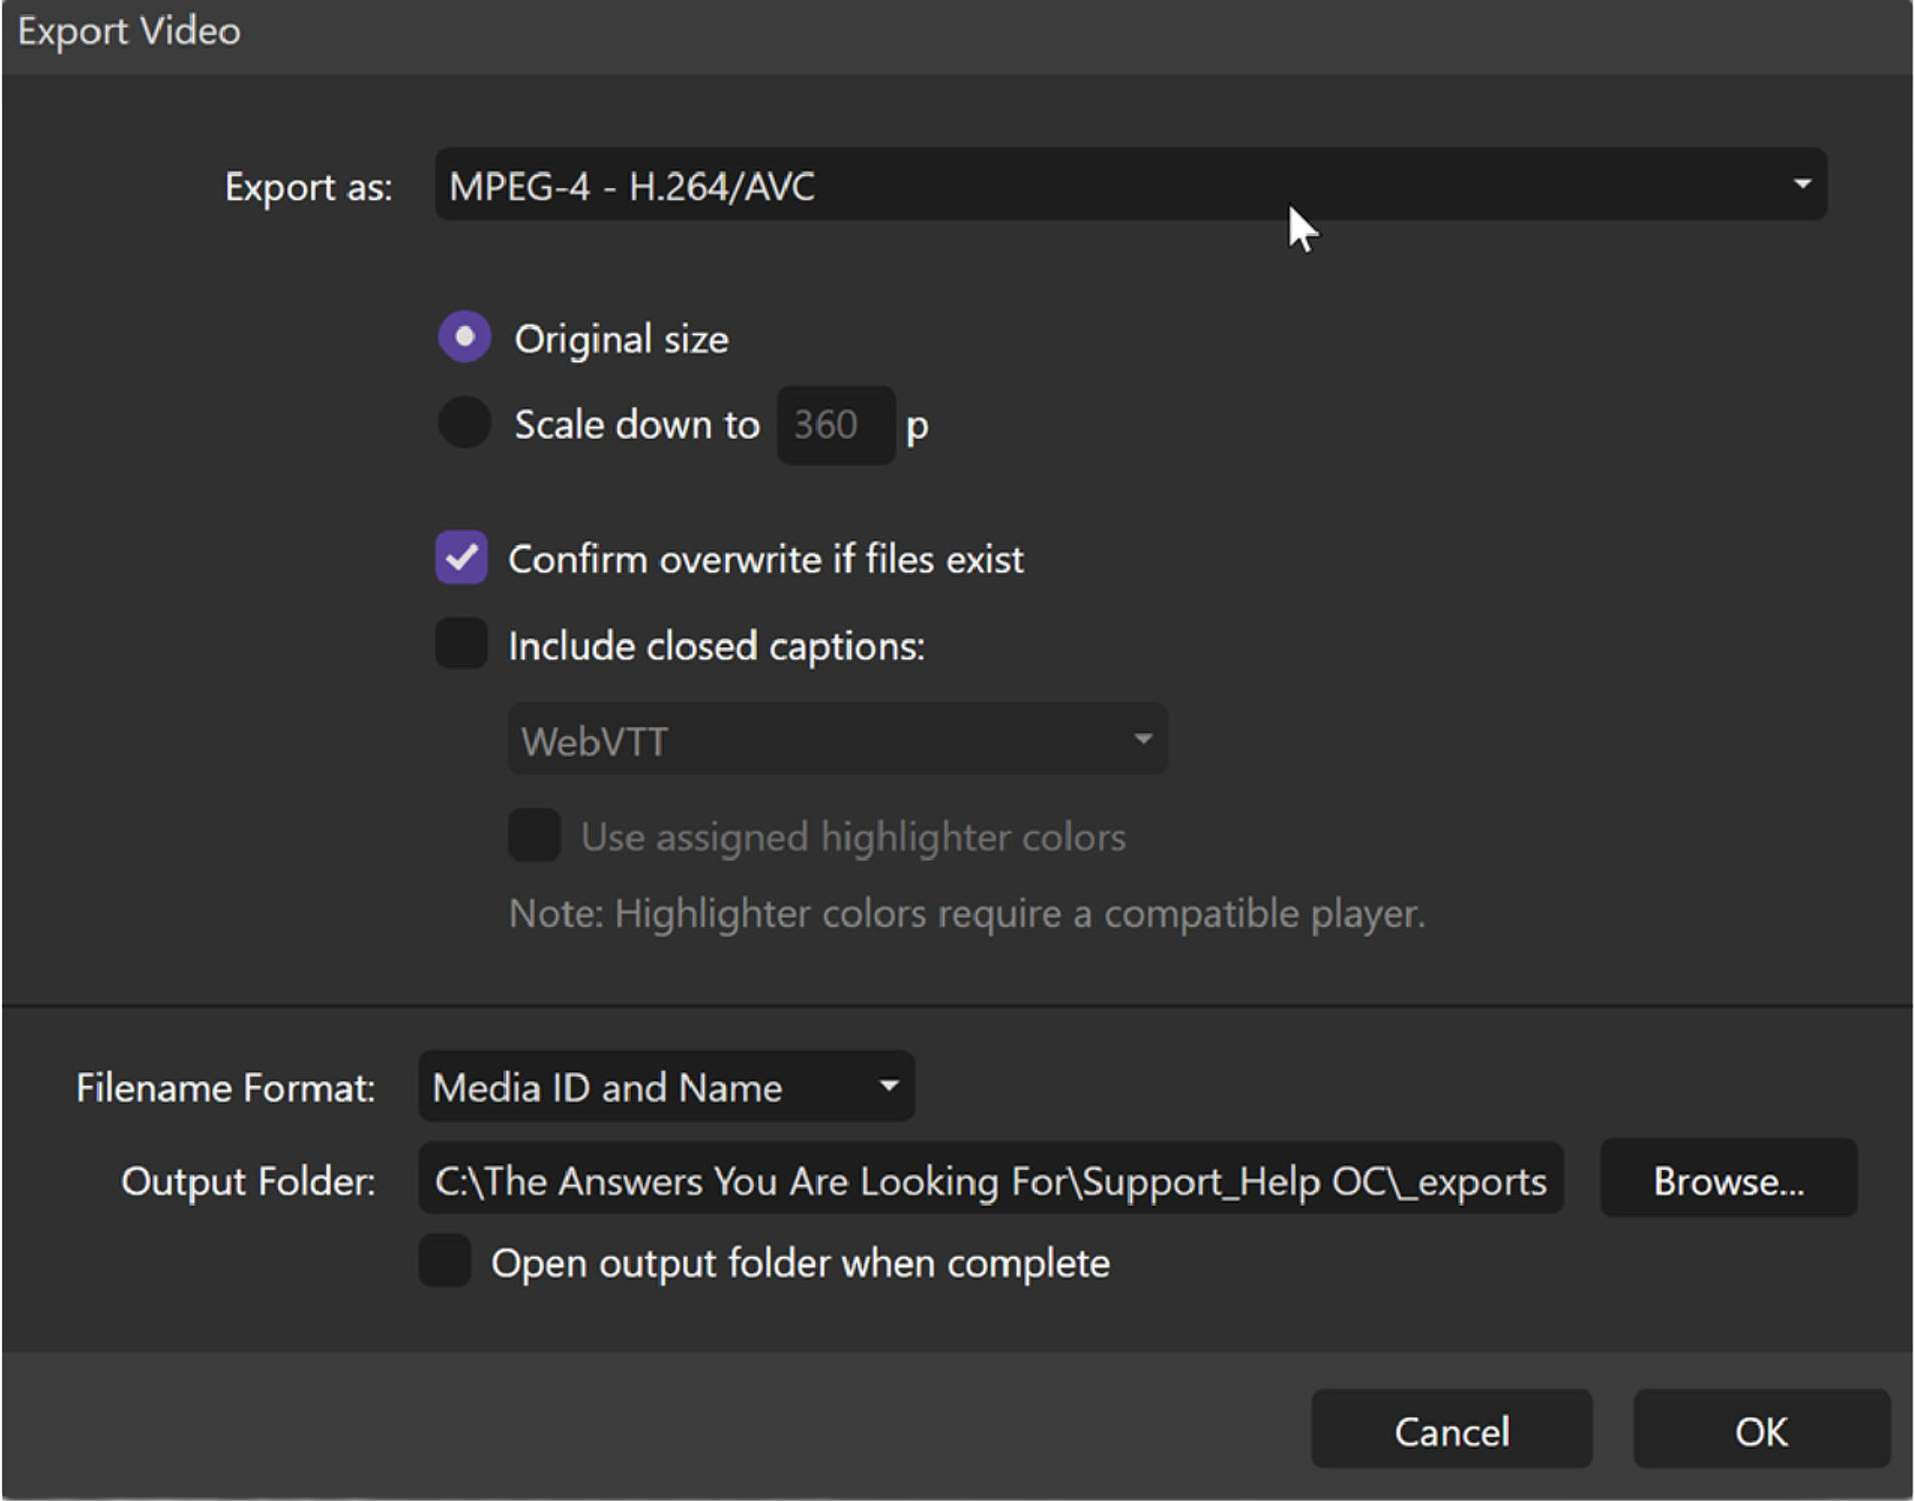Click the highlighter colors note text
Viewport: 1915px width, 1501px height.
coord(966,913)
